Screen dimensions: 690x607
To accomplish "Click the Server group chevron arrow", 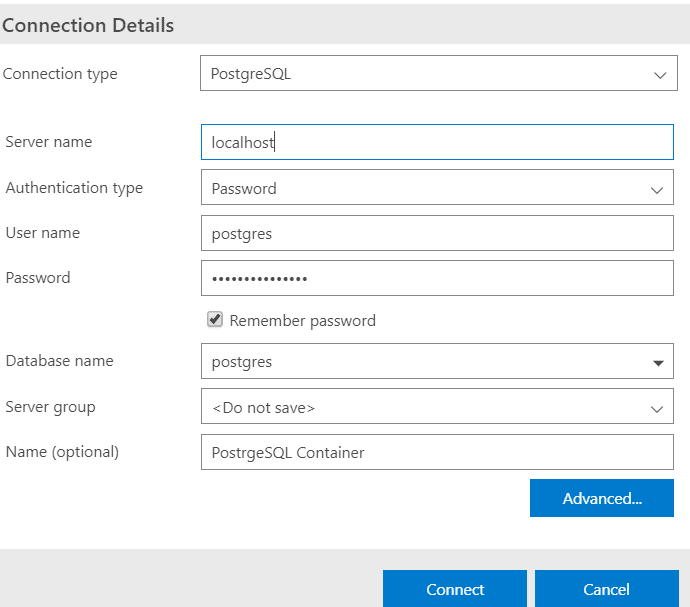I will click(657, 409).
